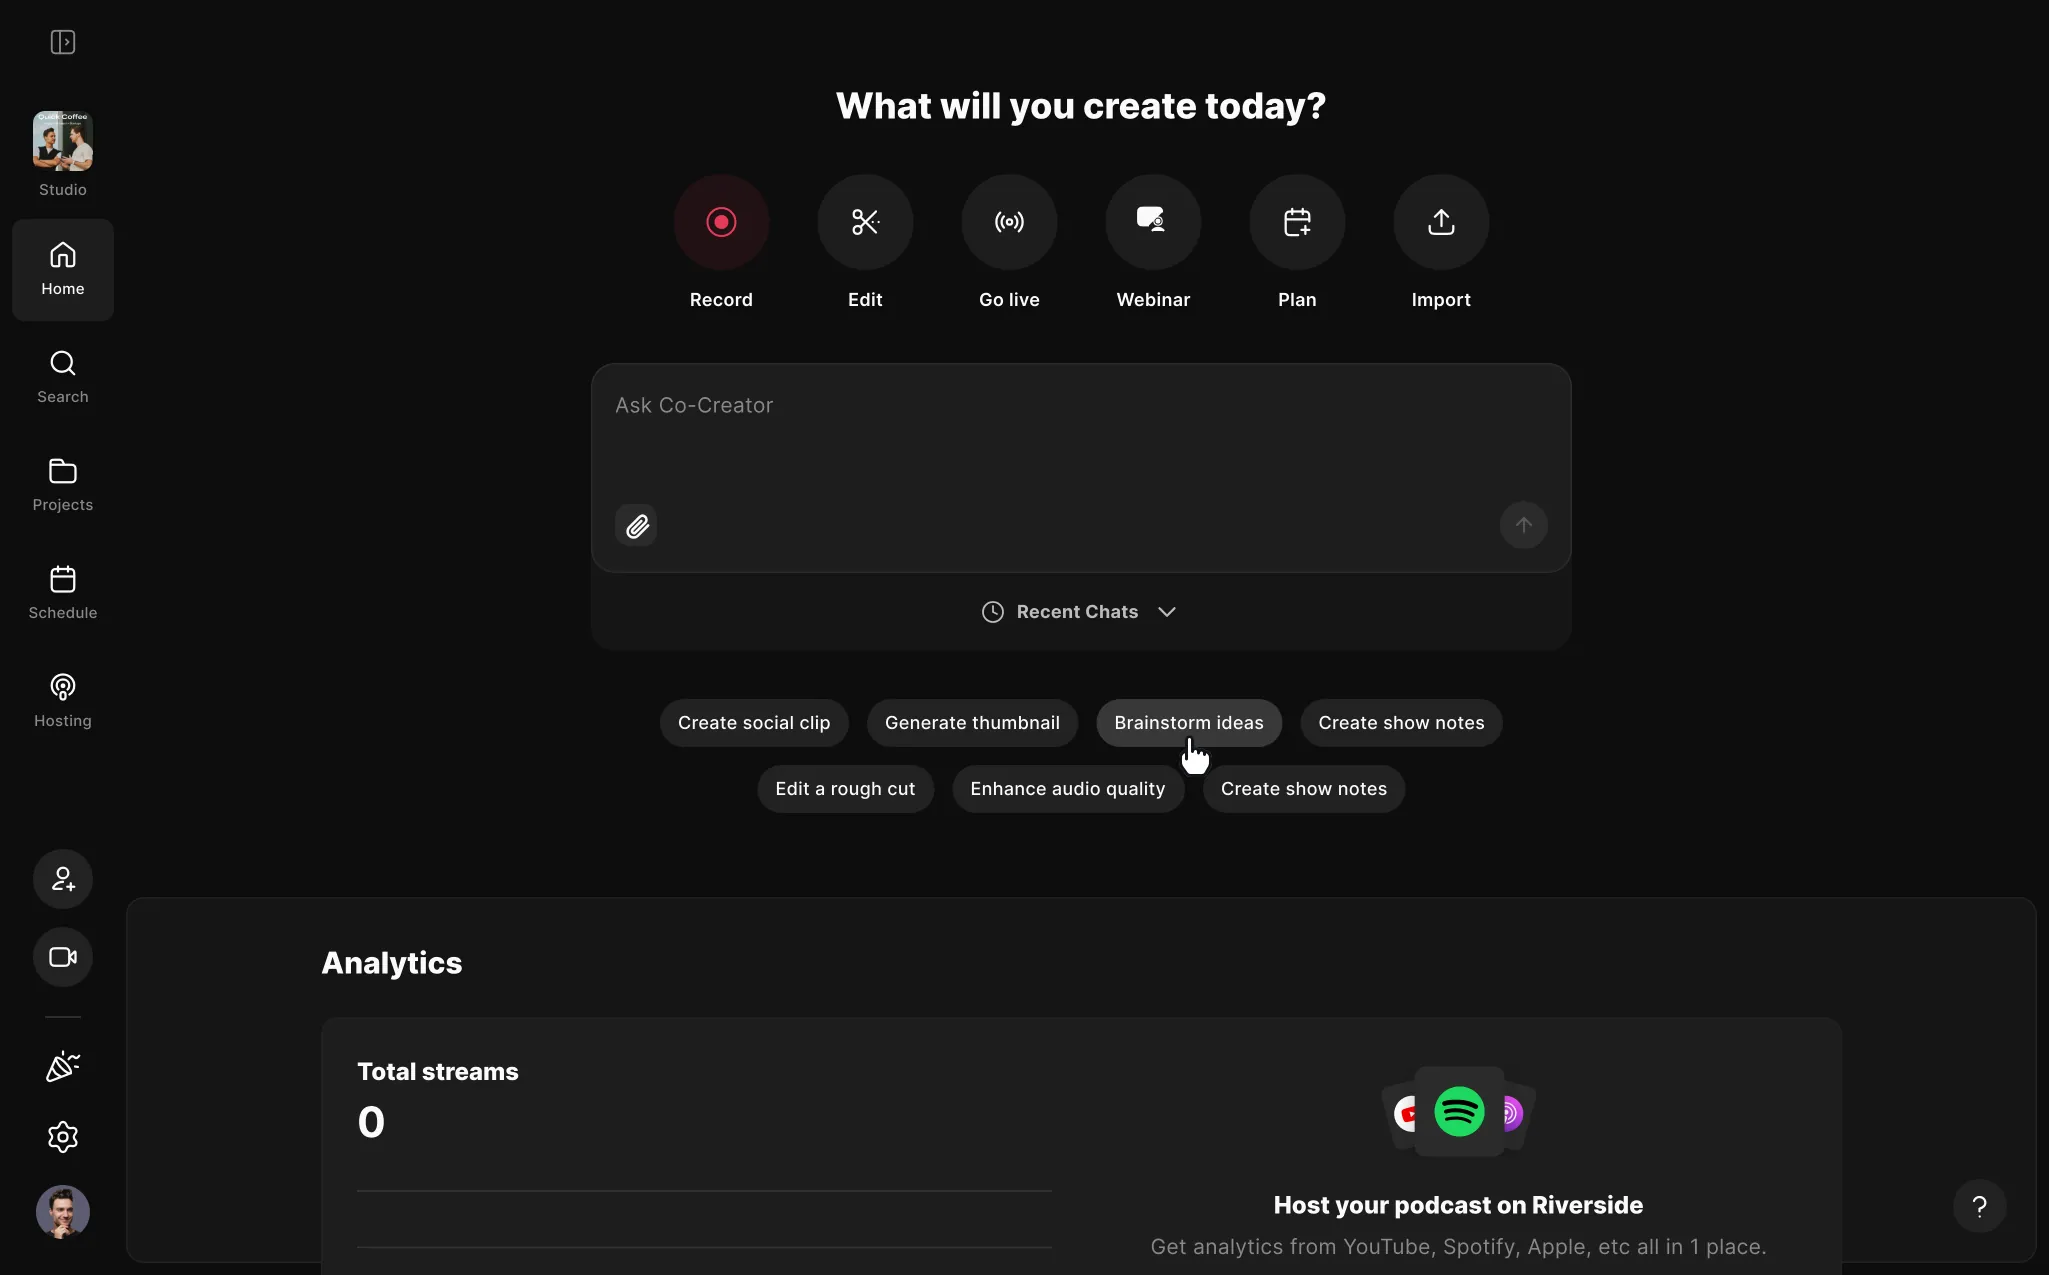Select Create show notes beside Brainstorm ideas
The width and height of the screenshot is (2049, 1275).
tap(1401, 723)
